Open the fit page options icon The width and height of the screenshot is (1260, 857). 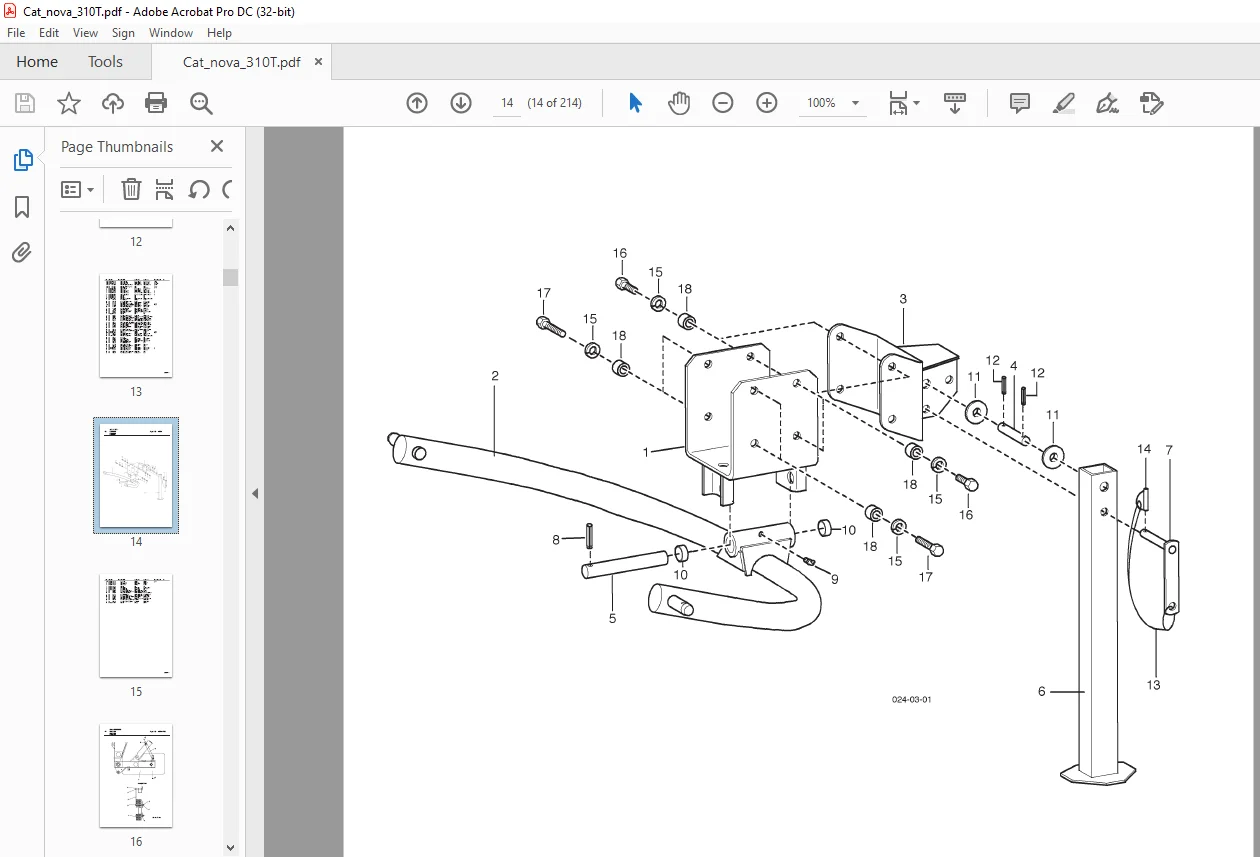click(898, 103)
